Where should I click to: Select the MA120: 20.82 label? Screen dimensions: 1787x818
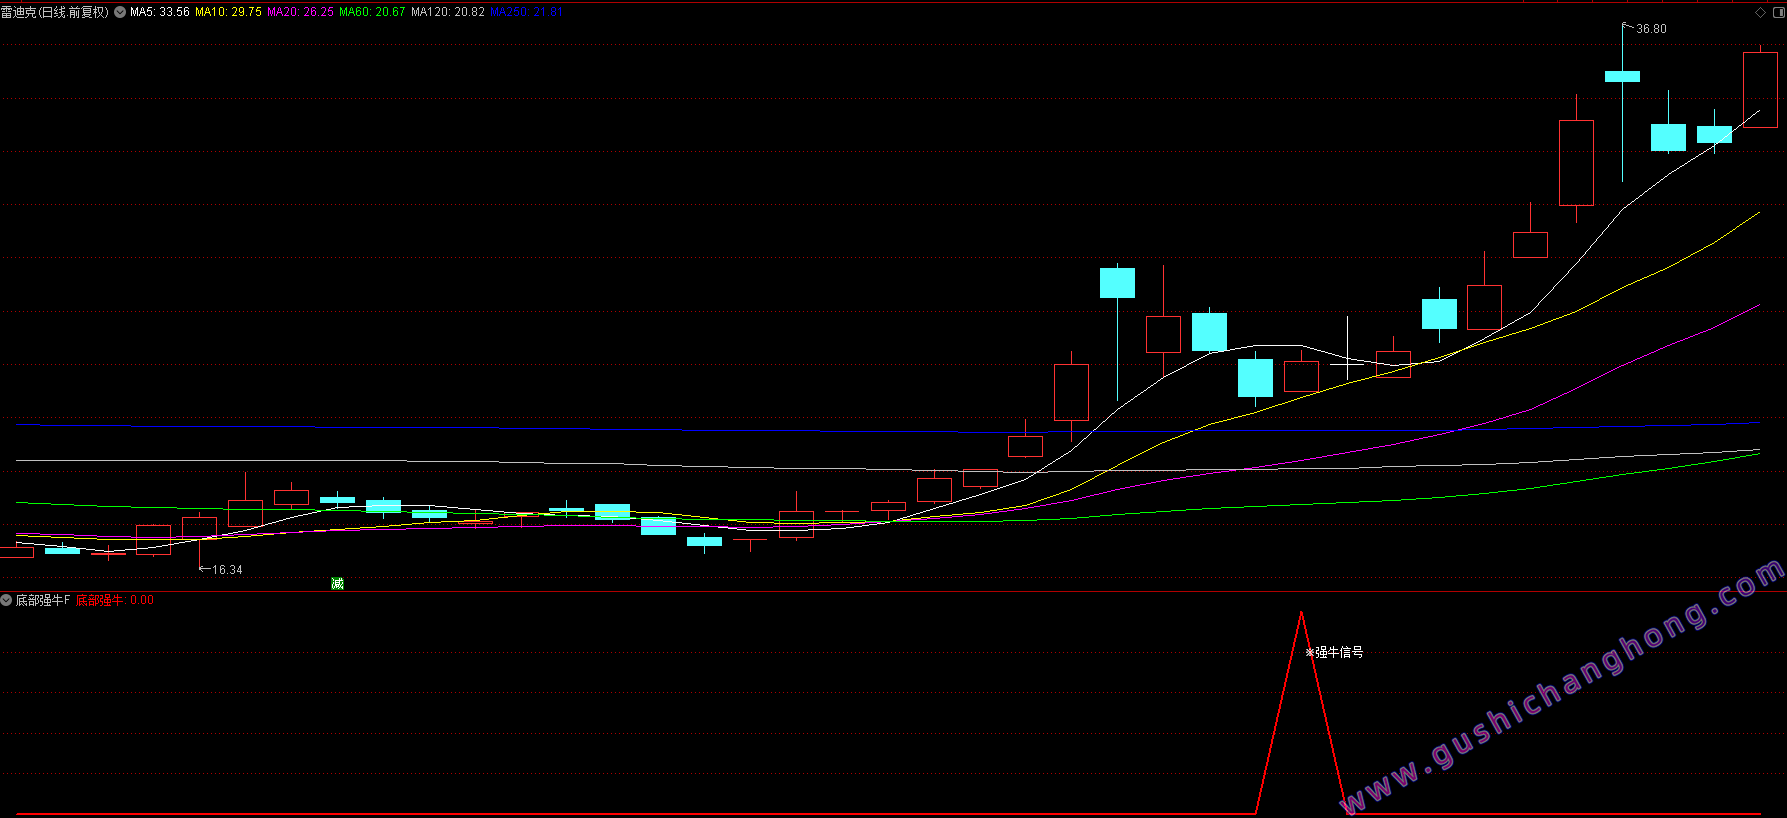[448, 12]
